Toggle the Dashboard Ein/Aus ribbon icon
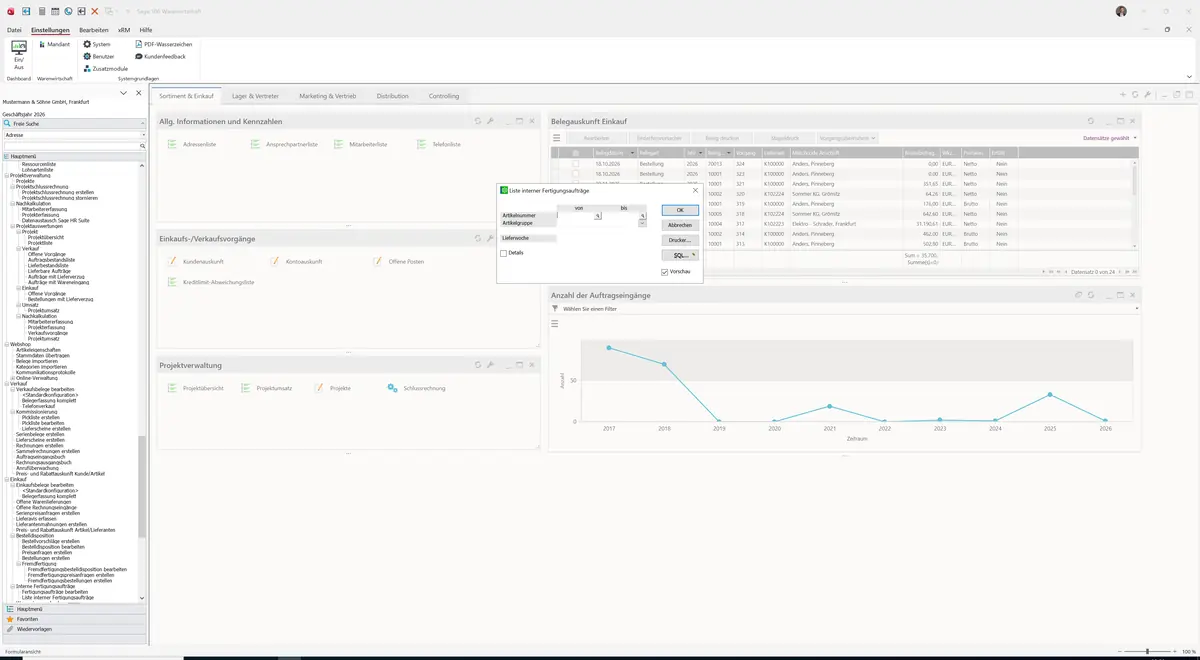This screenshot has height=660, width=1200. tap(18, 54)
